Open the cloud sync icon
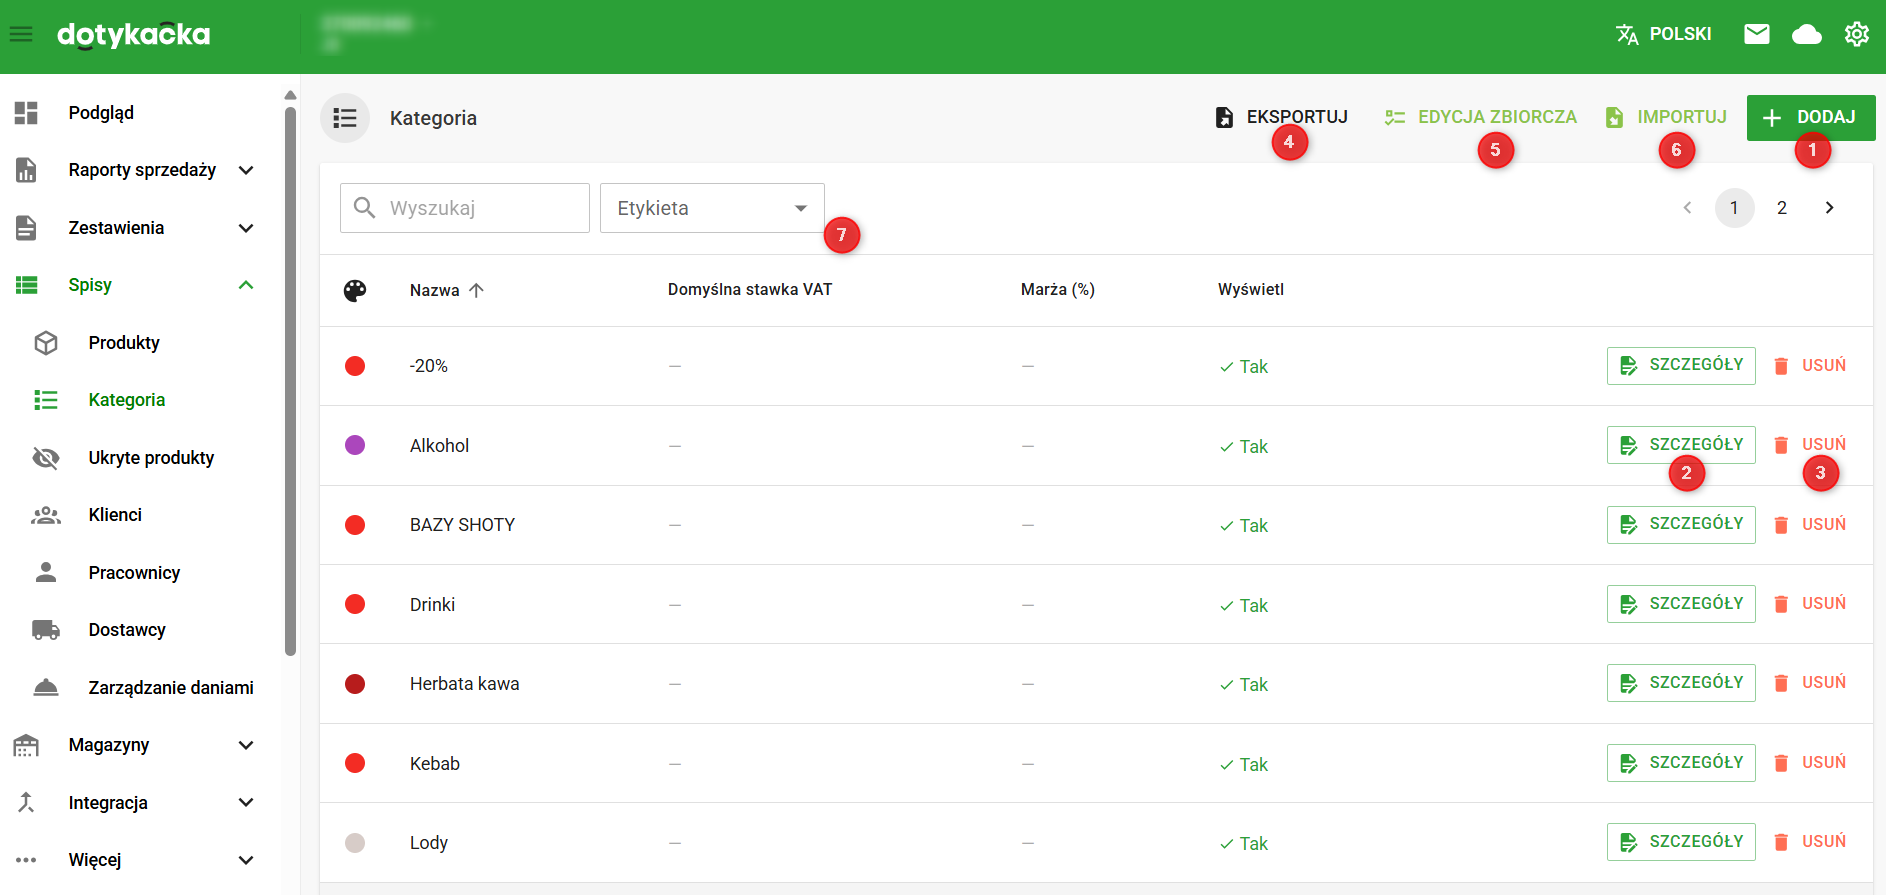The width and height of the screenshot is (1886, 895). coord(1806,35)
